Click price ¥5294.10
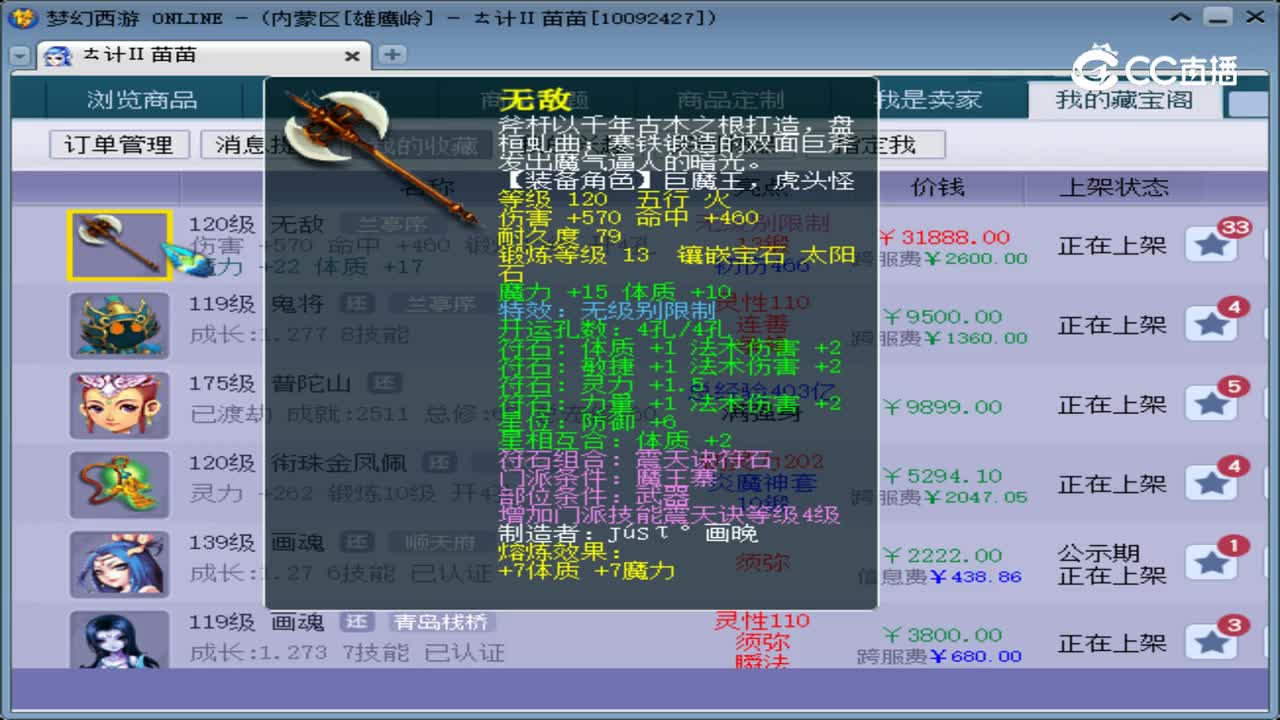 click(x=942, y=476)
